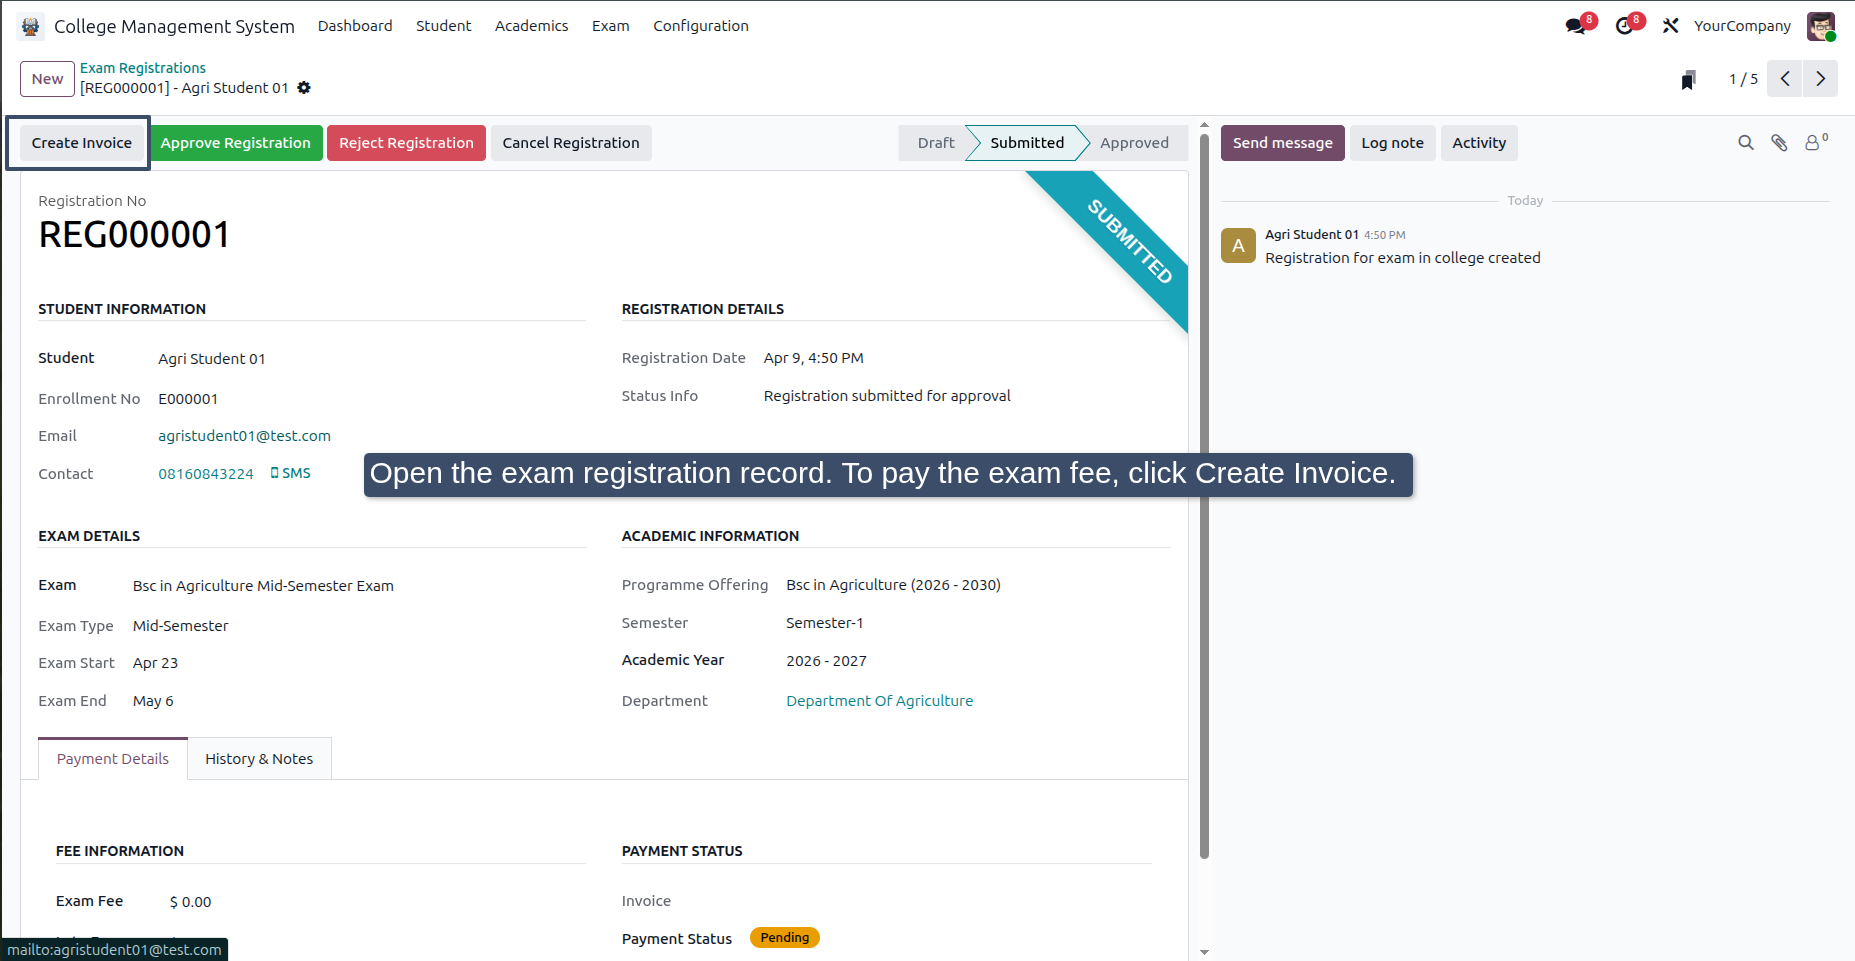Attach files using the paperclip icon
1855x961 pixels.
click(1779, 143)
